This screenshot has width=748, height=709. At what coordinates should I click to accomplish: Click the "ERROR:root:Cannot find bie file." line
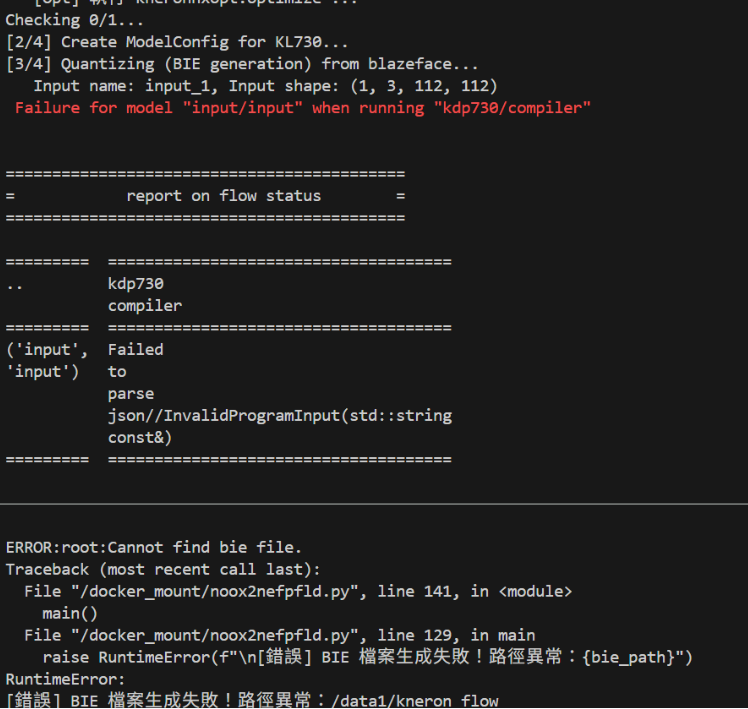click(x=154, y=547)
